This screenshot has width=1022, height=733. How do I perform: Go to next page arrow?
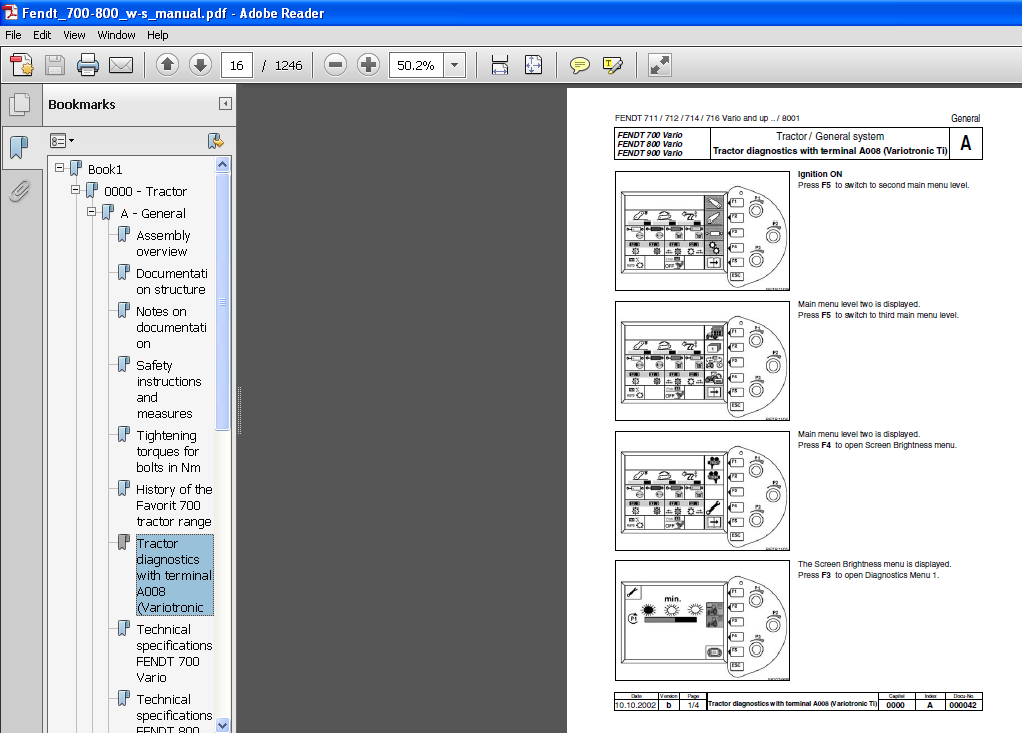pos(201,65)
